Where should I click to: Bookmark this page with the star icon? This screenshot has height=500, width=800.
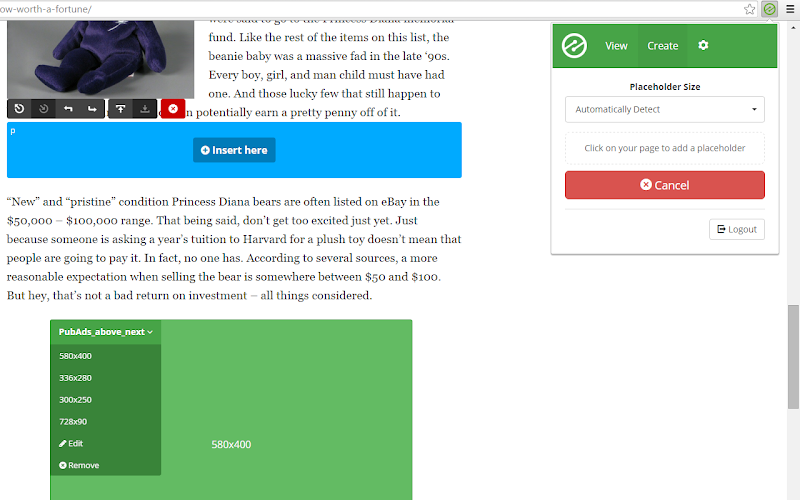749,9
